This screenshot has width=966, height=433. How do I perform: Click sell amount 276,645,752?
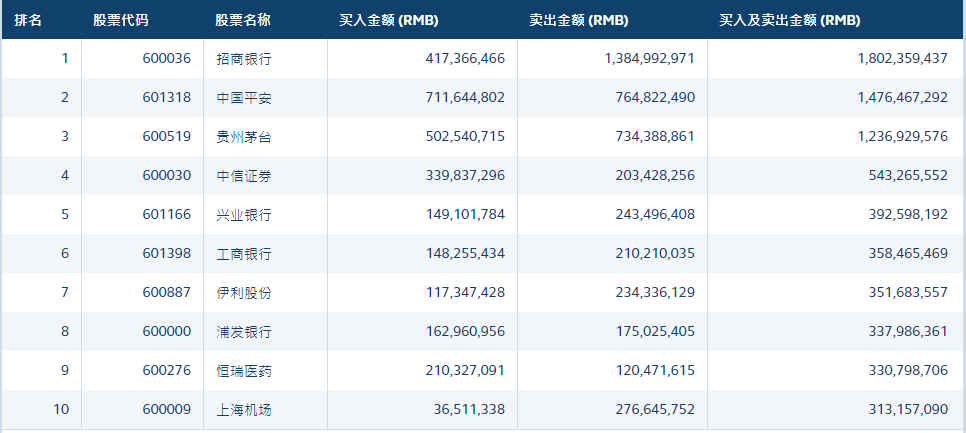coord(655,409)
